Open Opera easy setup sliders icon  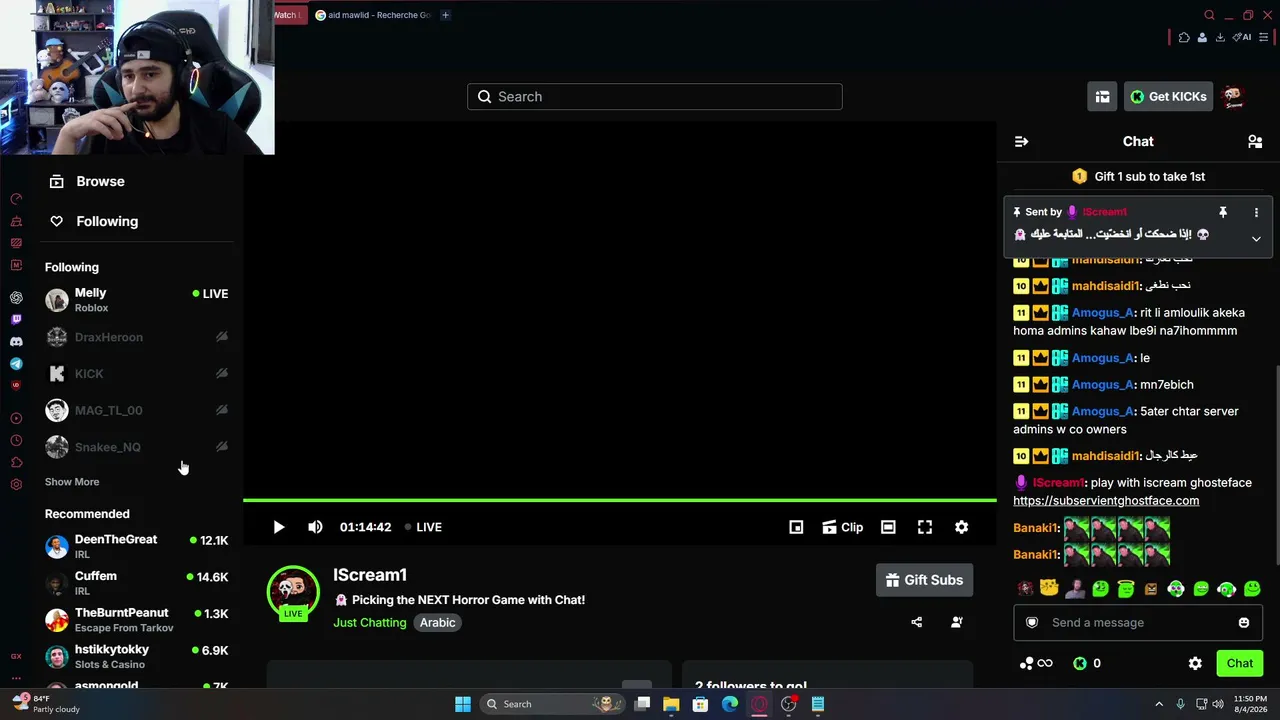click(1265, 37)
